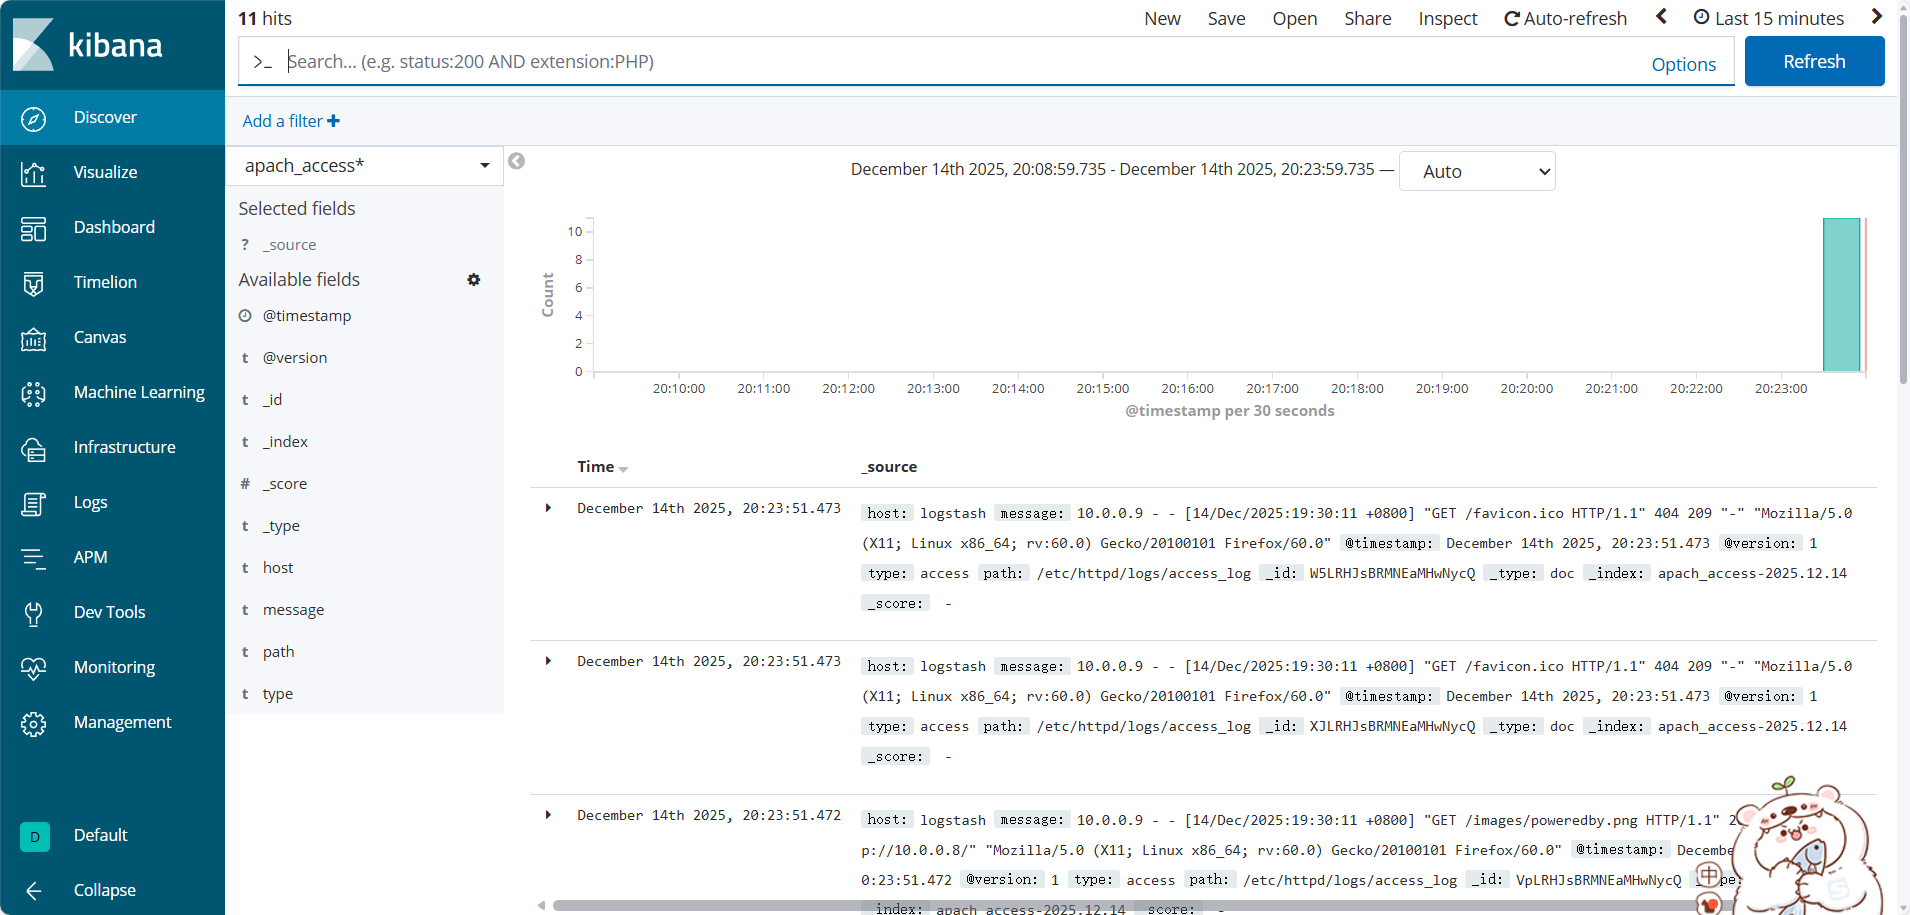The height and width of the screenshot is (915, 1910).
Task: Click Share in the top menu
Action: click(x=1368, y=18)
